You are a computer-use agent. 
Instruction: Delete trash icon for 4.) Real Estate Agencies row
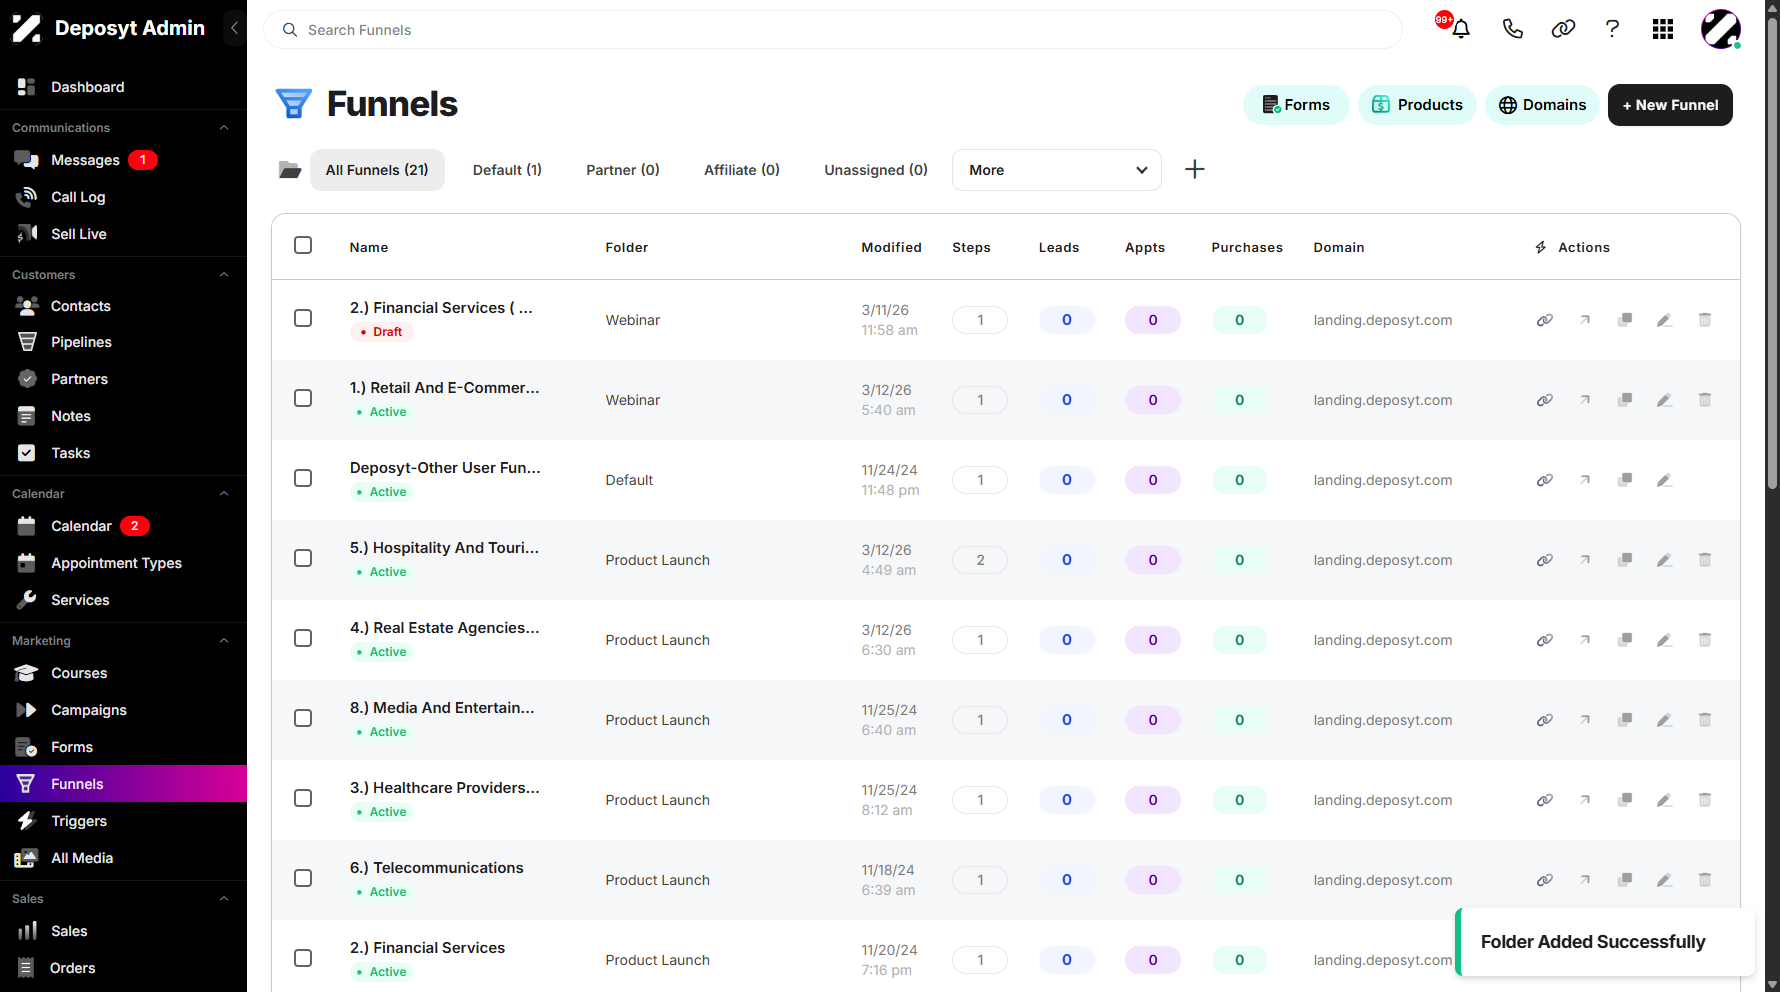pyautogui.click(x=1705, y=640)
